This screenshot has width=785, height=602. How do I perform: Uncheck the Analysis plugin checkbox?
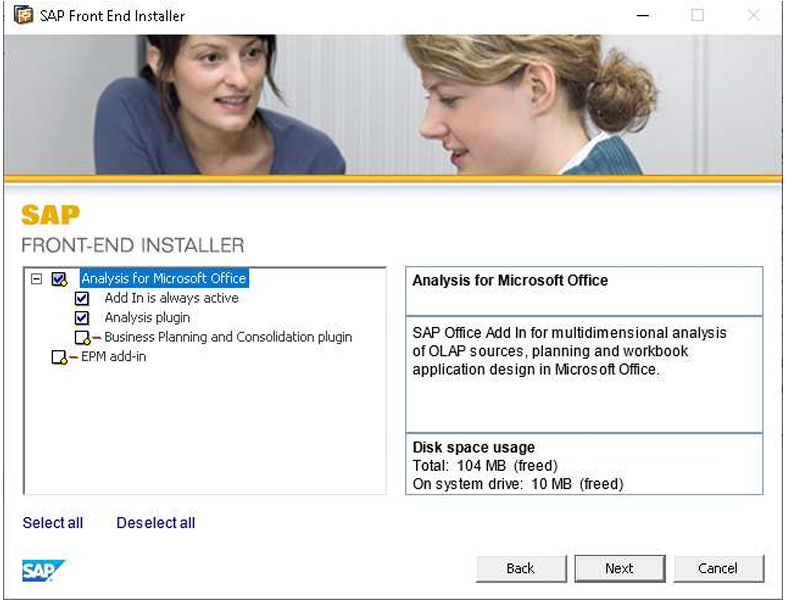(82, 318)
